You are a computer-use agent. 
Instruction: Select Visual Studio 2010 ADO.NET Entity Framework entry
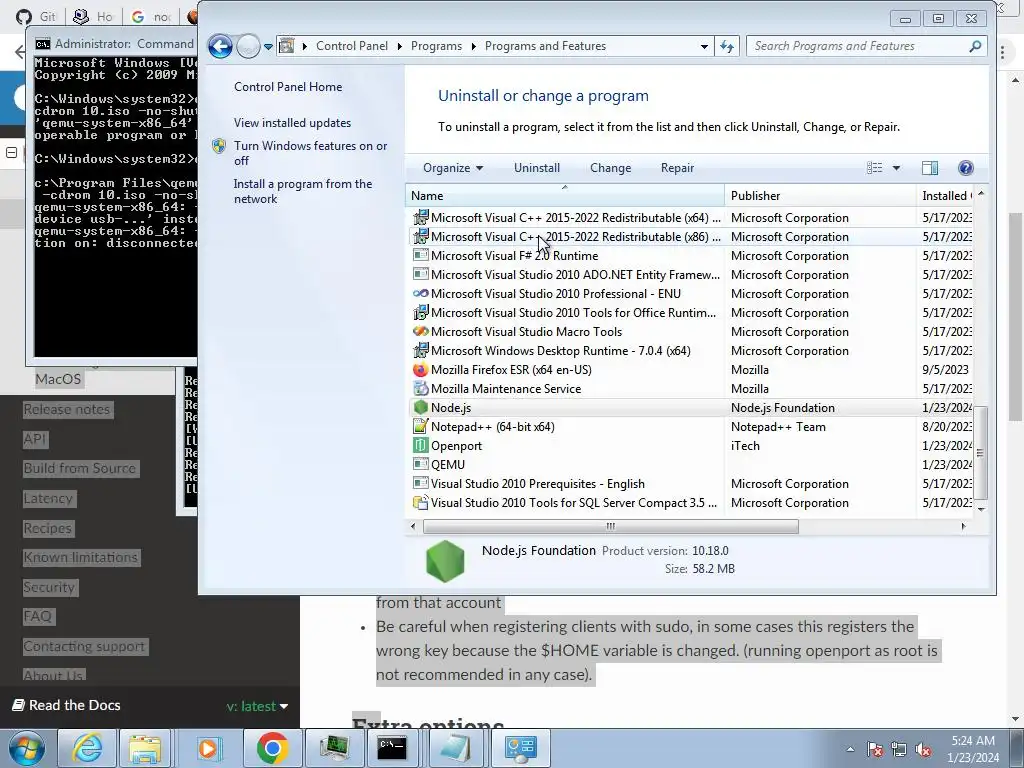(x=575, y=275)
